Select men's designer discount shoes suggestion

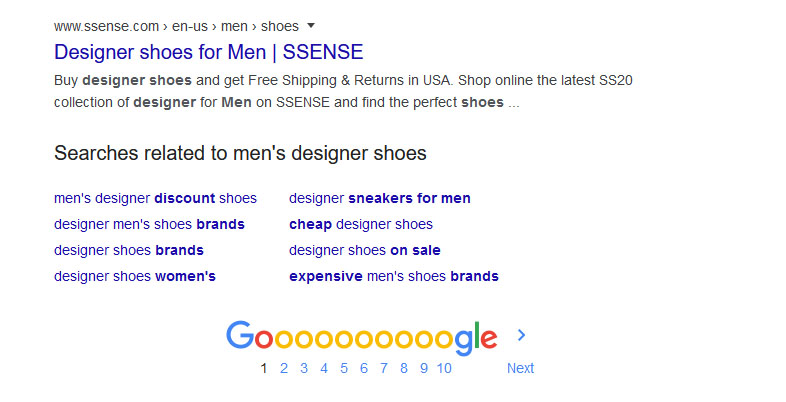(155, 198)
